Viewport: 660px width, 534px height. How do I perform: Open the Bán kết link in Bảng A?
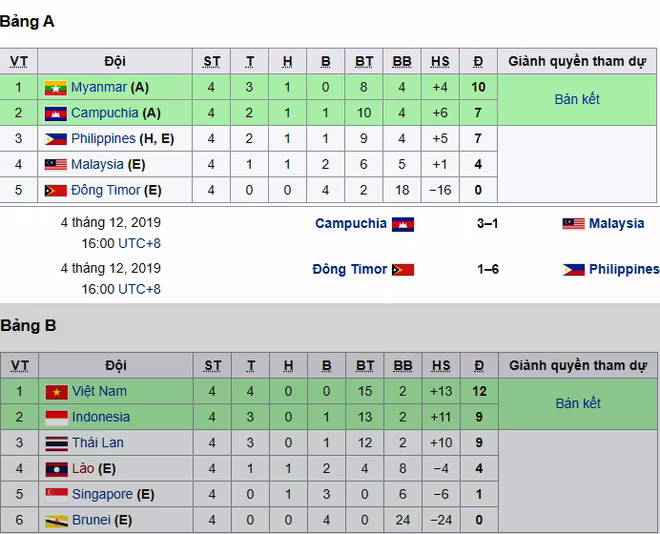(577, 99)
